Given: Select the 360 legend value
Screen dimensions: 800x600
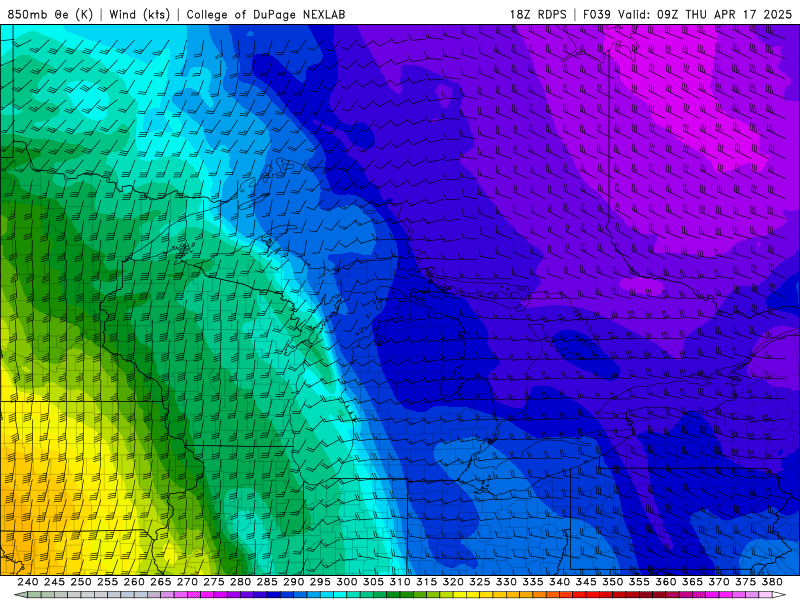Looking at the screenshot, I should pos(665,582).
